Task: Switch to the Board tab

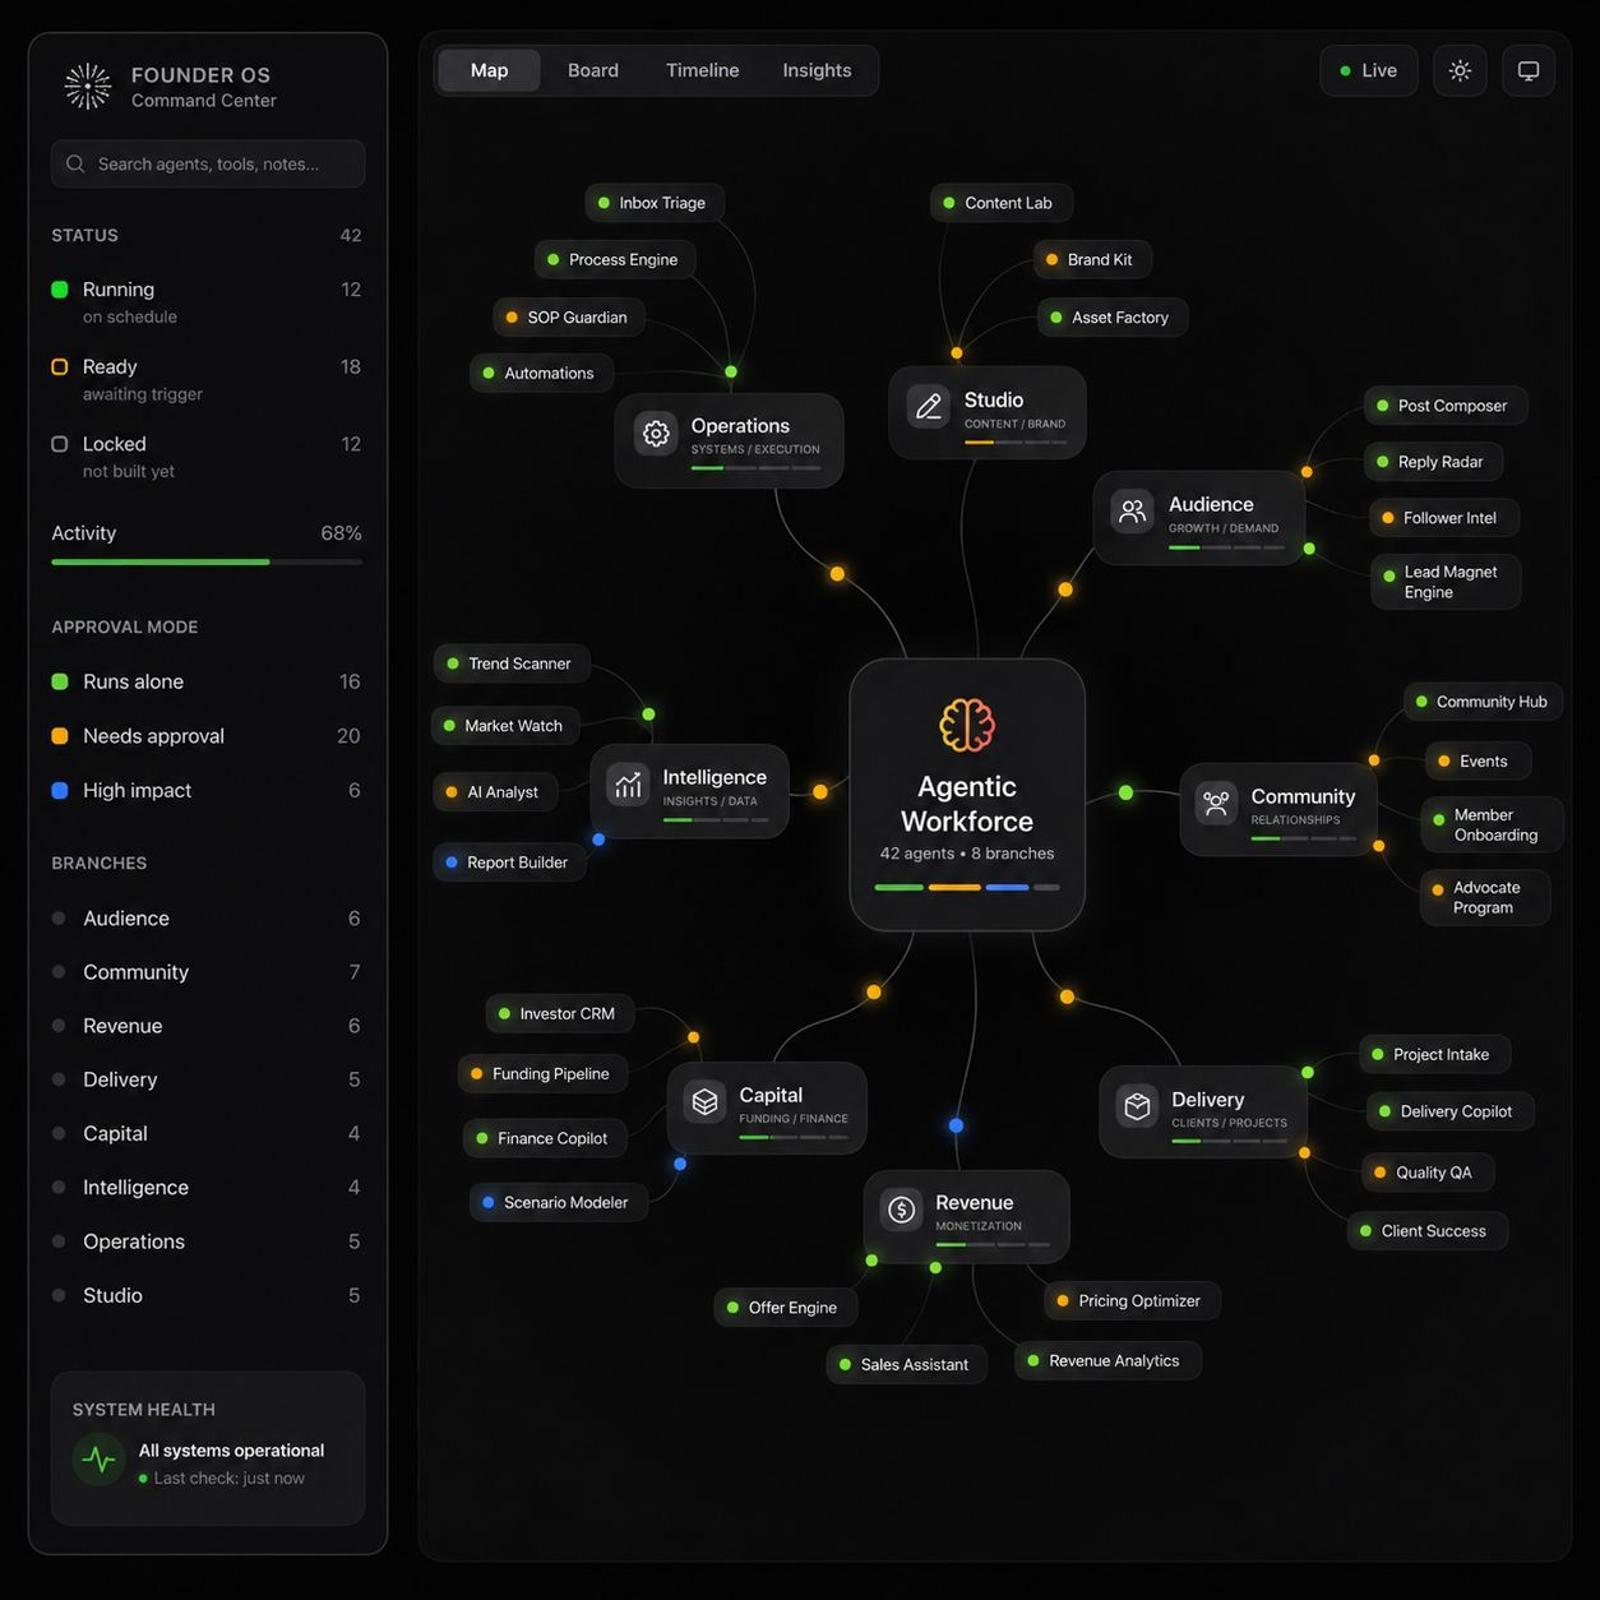Action: tap(593, 71)
